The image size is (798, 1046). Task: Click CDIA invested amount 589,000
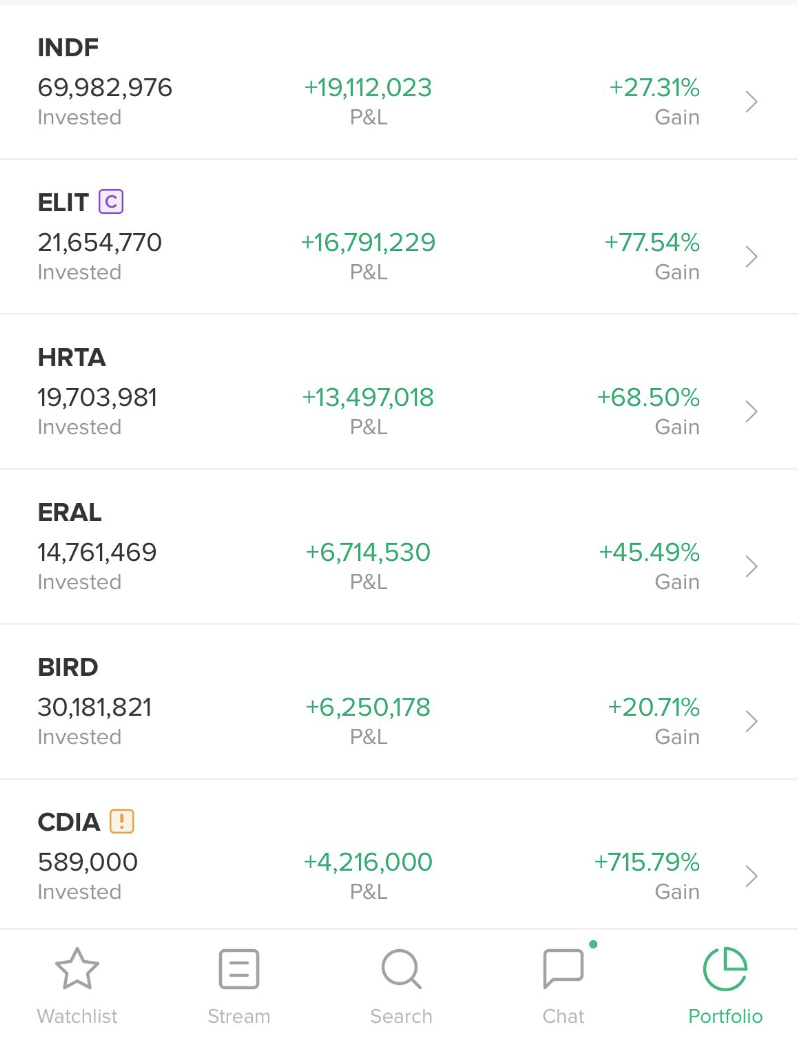(x=88, y=862)
